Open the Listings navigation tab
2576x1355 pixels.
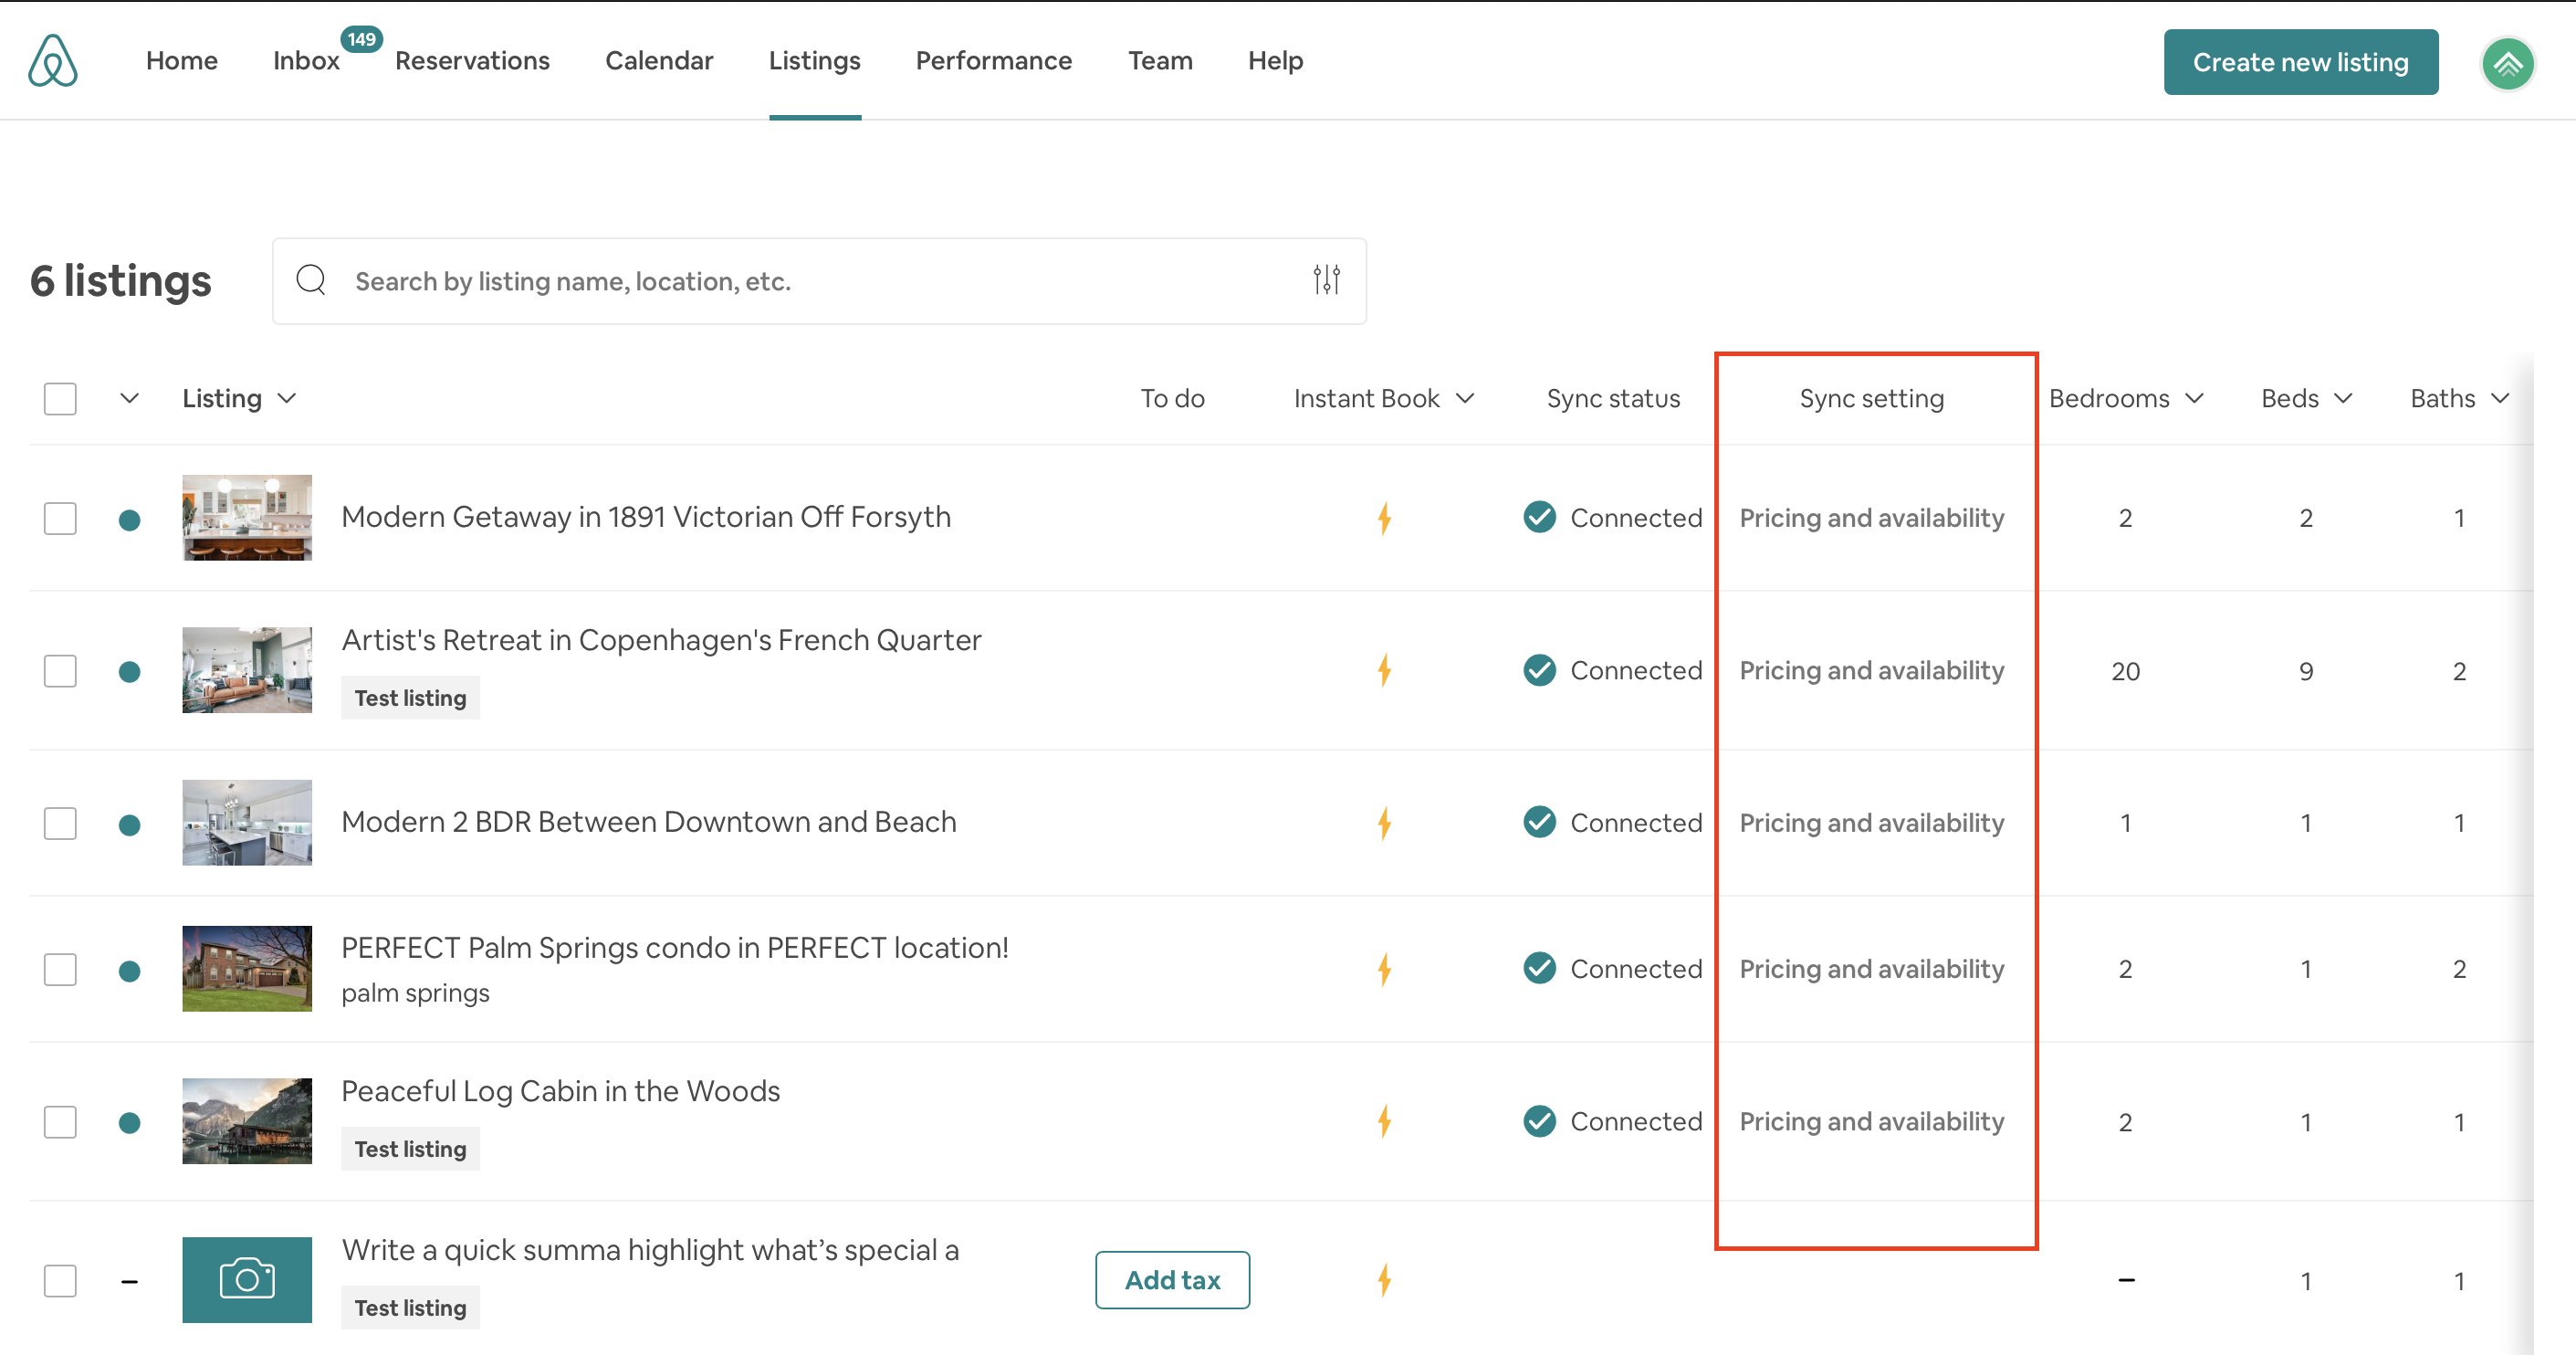[816, 61]
